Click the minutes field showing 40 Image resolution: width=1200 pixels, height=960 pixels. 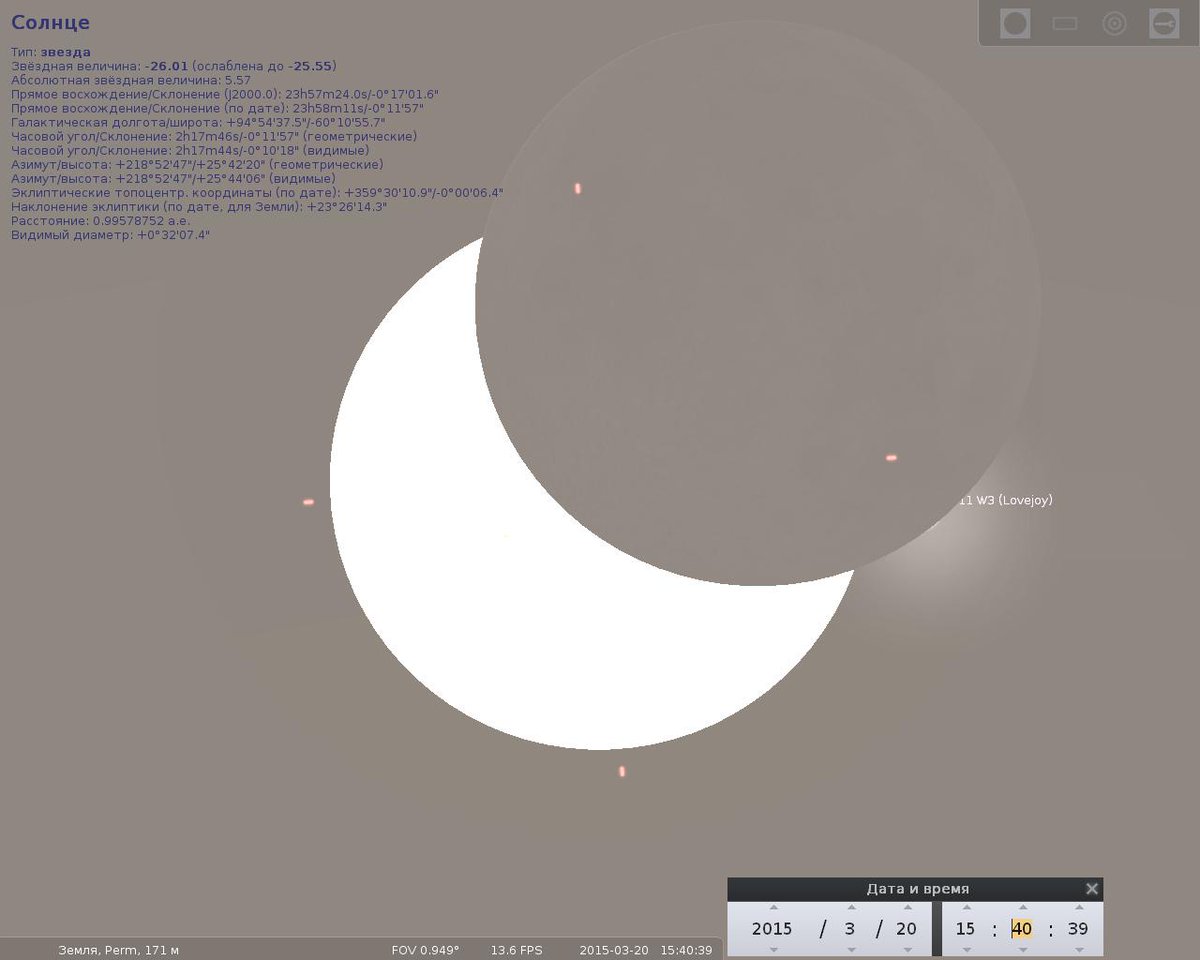[1021, 929]
